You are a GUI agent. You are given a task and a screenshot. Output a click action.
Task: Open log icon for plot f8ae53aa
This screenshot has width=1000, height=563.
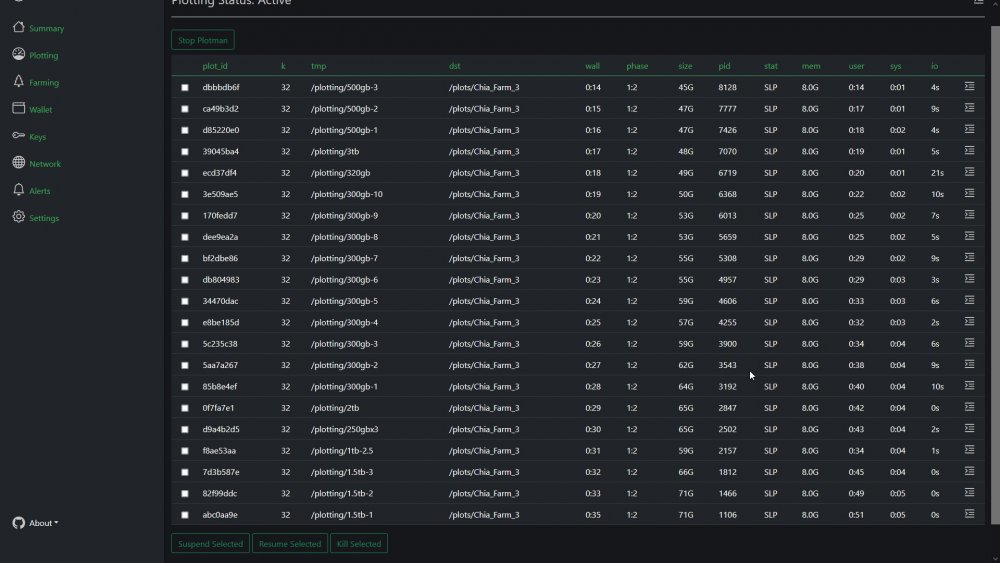point(969,450)
